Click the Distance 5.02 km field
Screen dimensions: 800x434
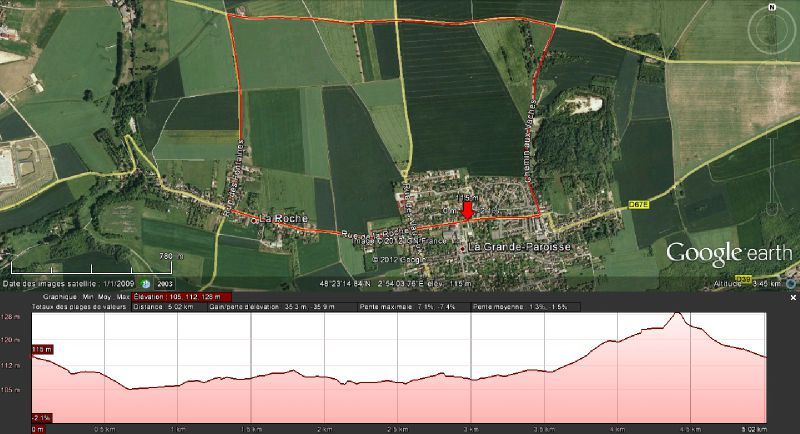click(168, 307)
